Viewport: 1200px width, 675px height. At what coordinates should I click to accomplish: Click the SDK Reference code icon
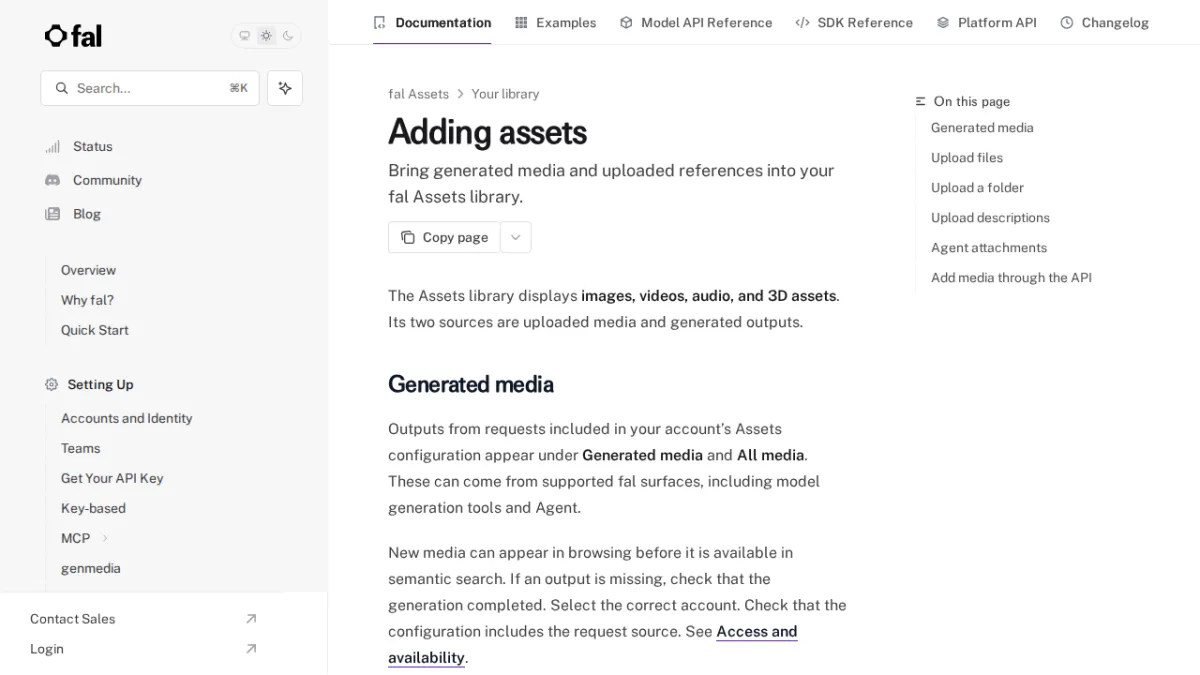click(x=802, y=22)
